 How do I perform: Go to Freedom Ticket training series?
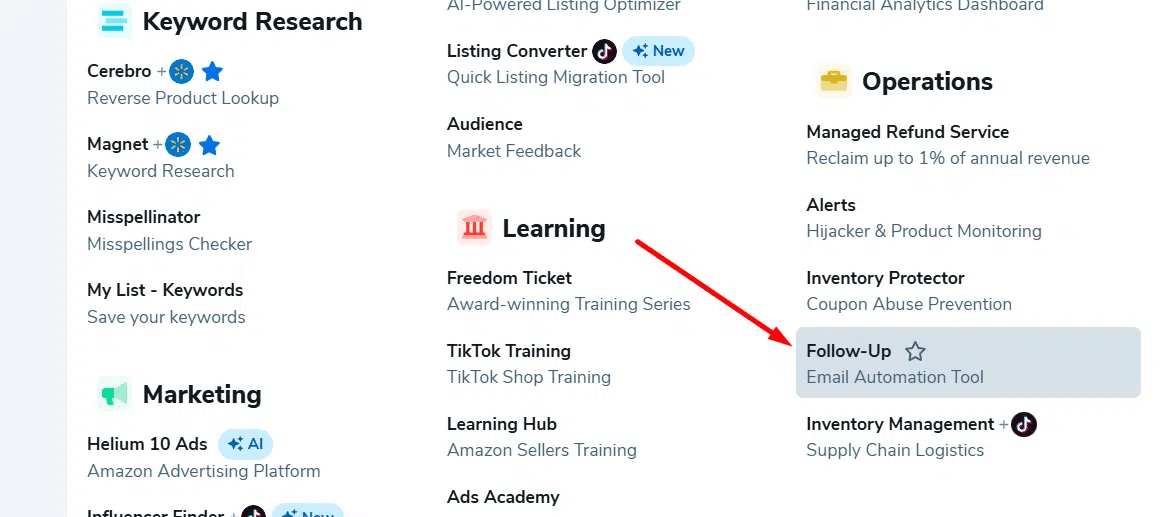[x=509, y=278]
